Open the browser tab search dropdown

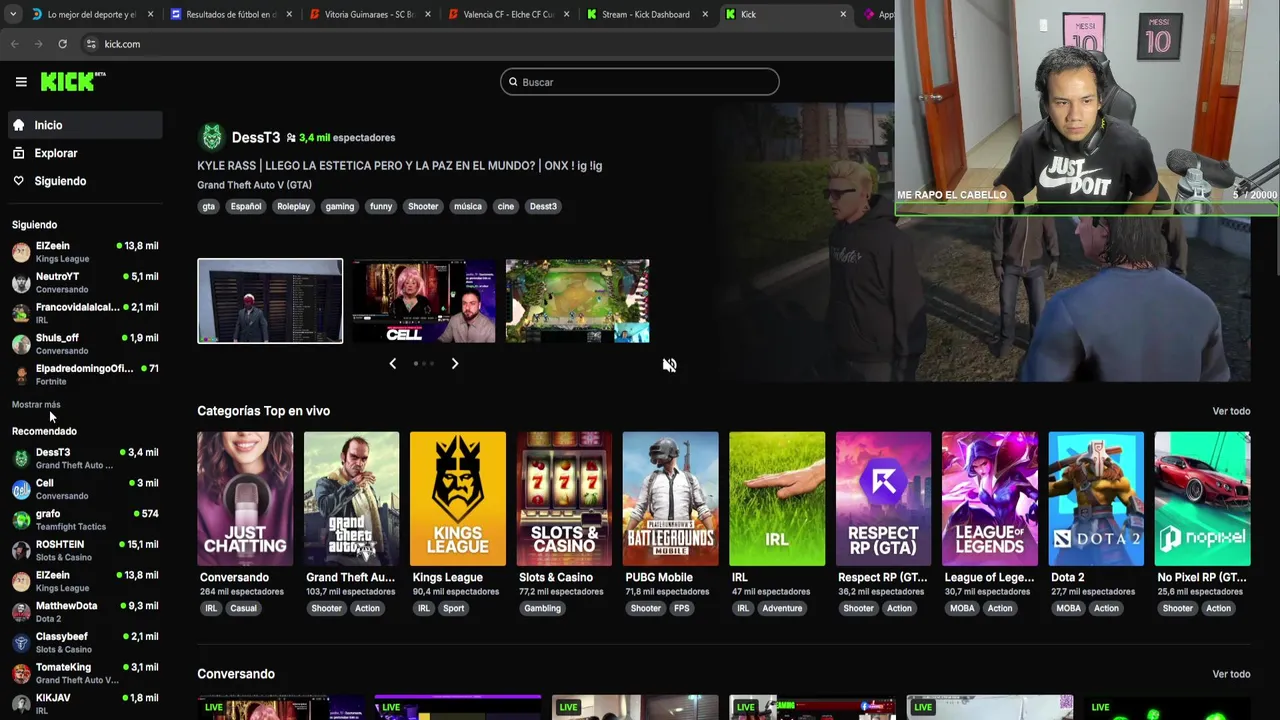12,14
